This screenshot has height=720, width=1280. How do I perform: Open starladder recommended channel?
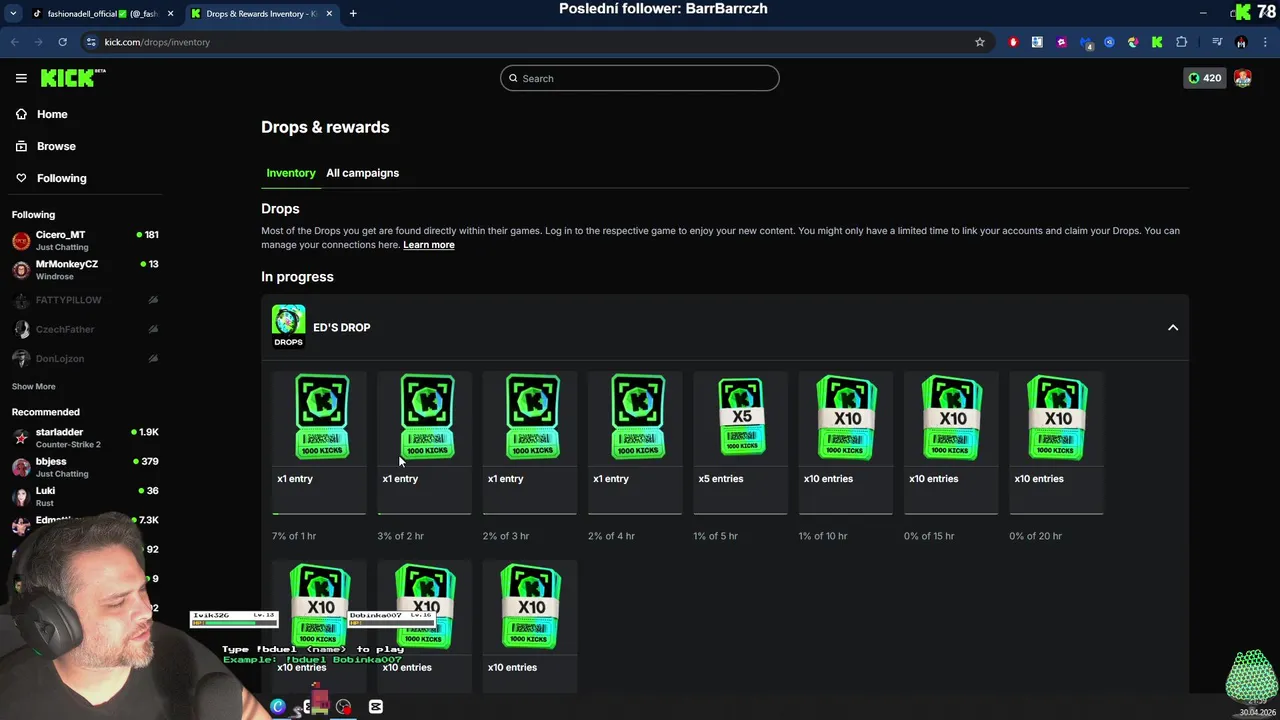85,438
